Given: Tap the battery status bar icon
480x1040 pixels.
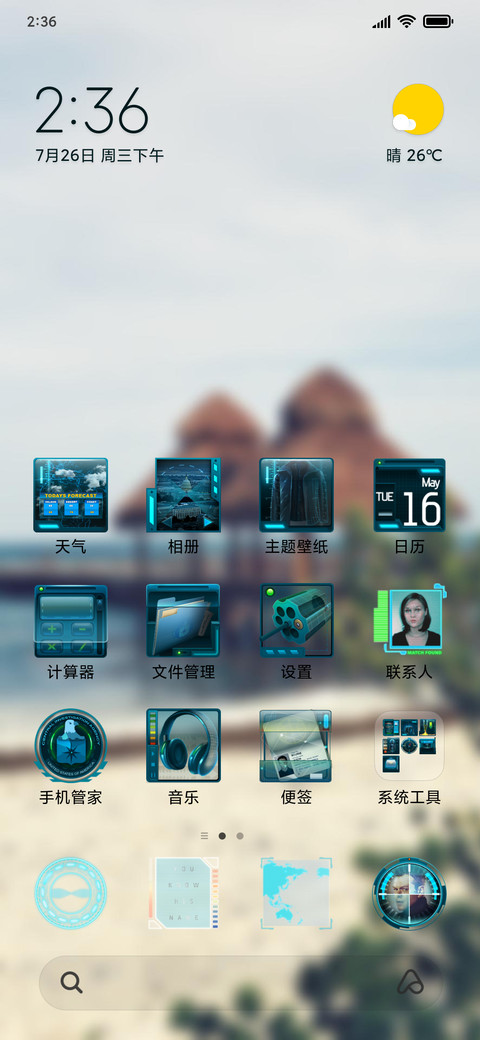Looking at the screenshot, I should pyautogui.click(x=438, y=22).
